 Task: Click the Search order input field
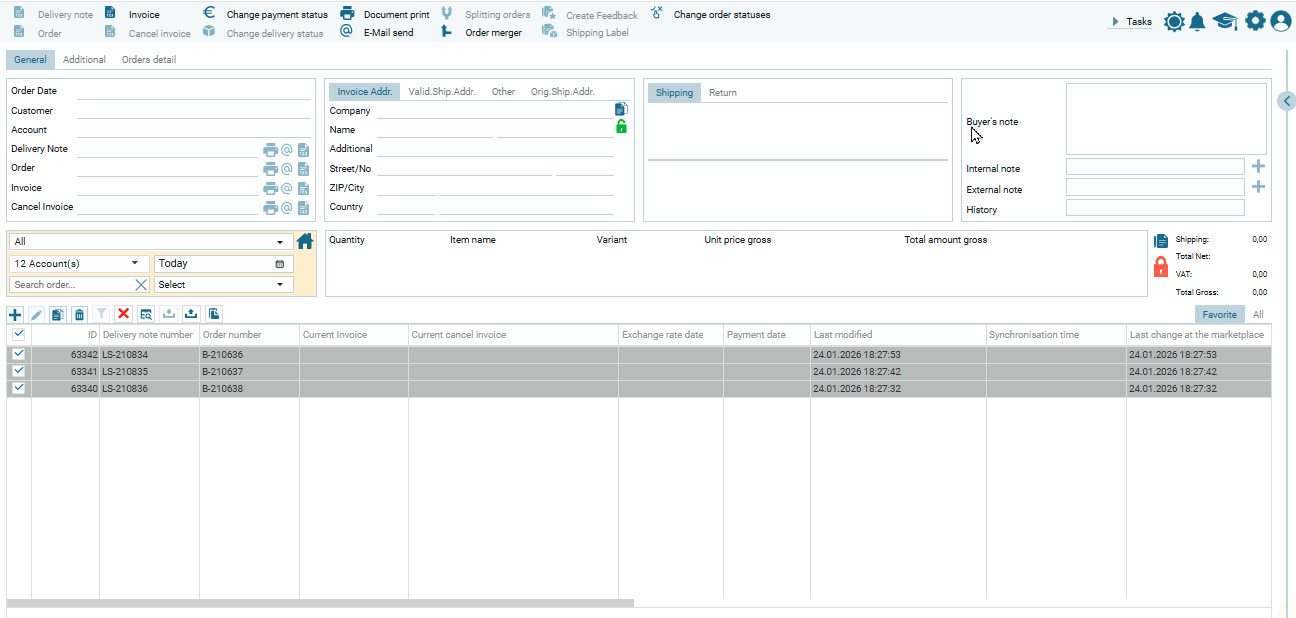(x=72, y=285)
